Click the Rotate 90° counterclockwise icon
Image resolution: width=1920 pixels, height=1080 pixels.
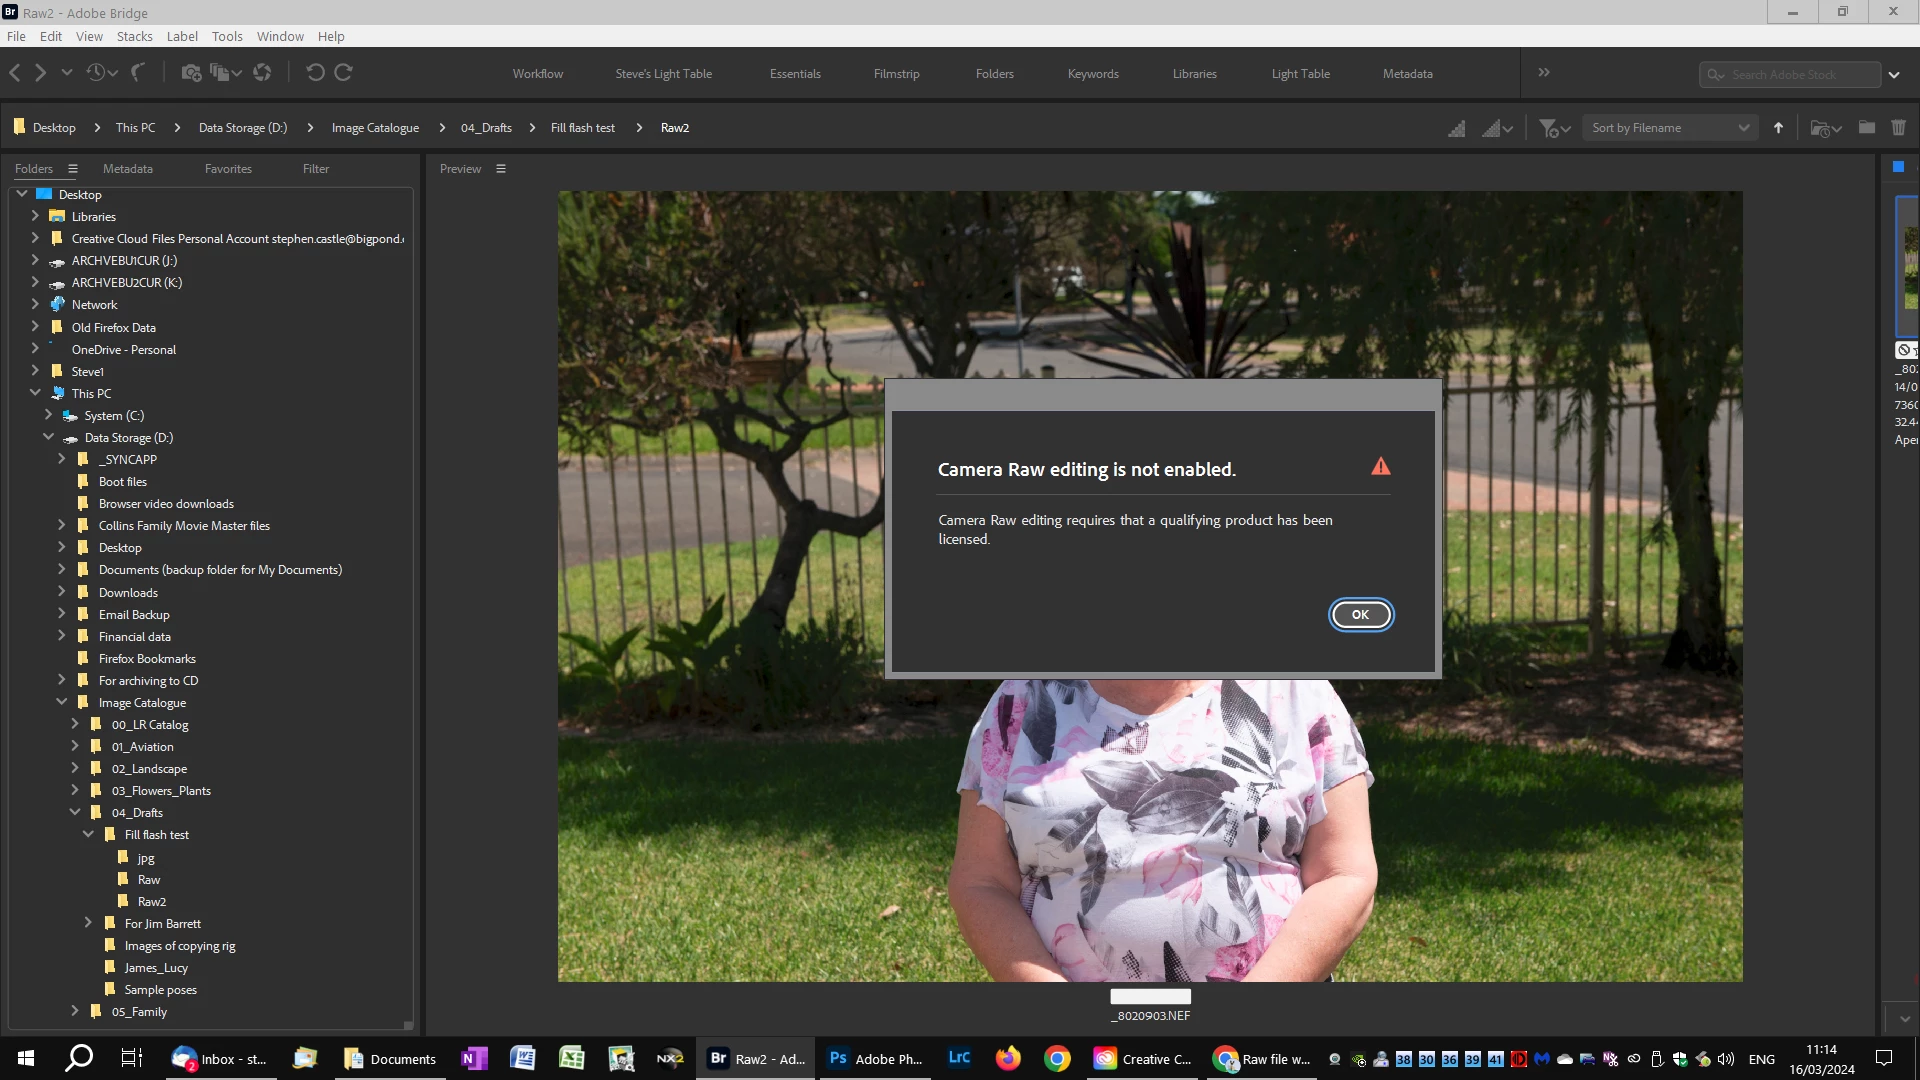(315, 73)
